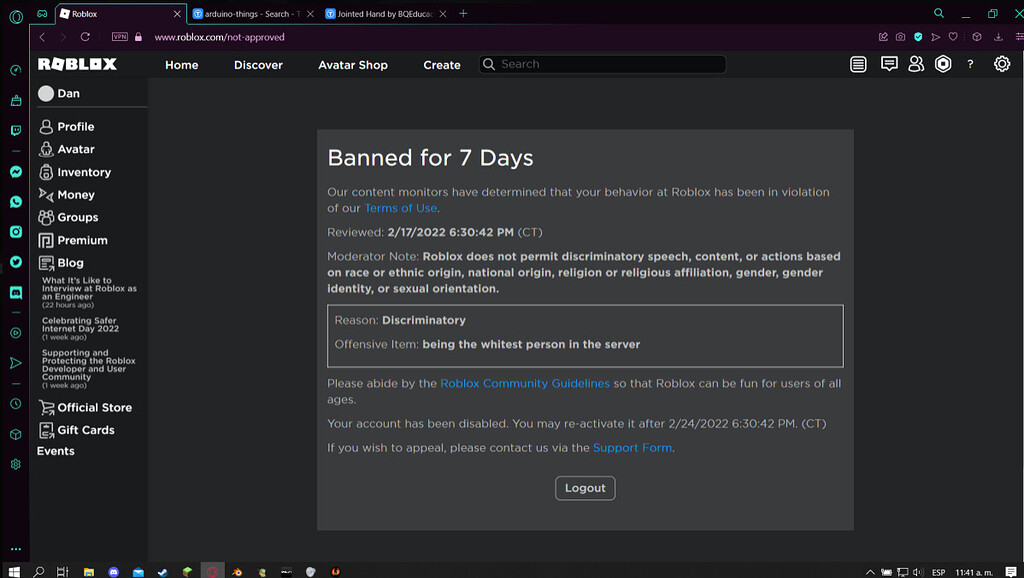Screen dimensions: 1024x578
Task: Open Money from the left sidebar
Action: click(x=66, y=195)
